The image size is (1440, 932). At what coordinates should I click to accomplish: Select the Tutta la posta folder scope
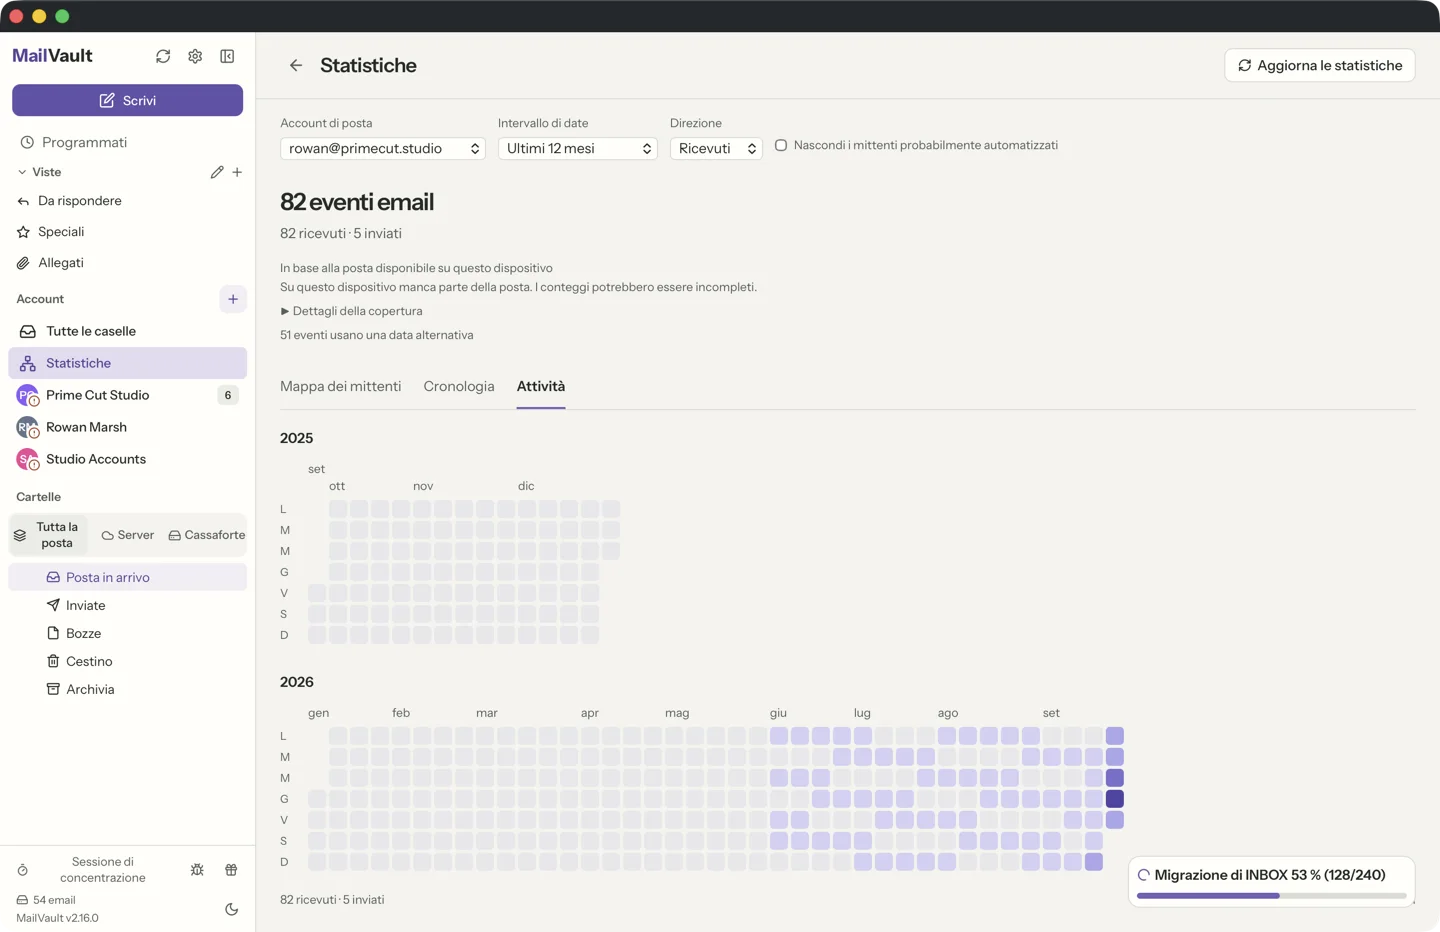point(48,535)
